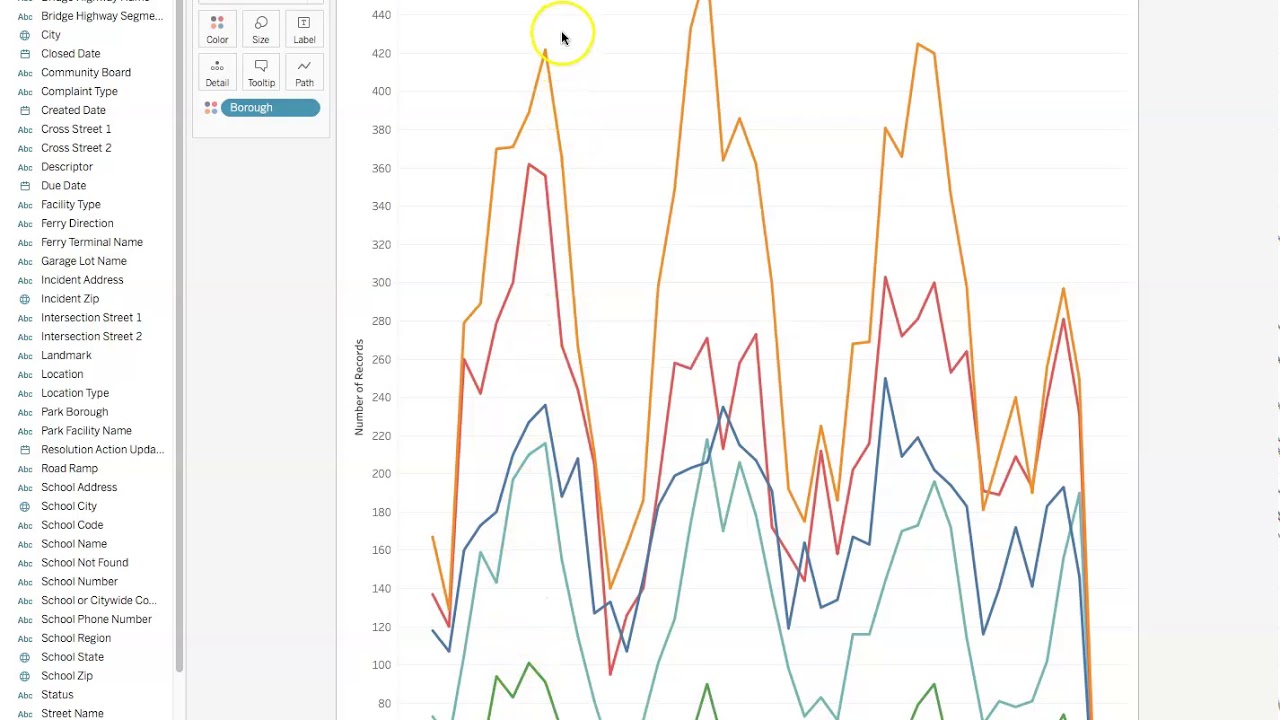This screenshot has height=720, width=1280.
Task: Open the Tooltip marks card button
Action: pyautogui.click(x=261, y=73)
